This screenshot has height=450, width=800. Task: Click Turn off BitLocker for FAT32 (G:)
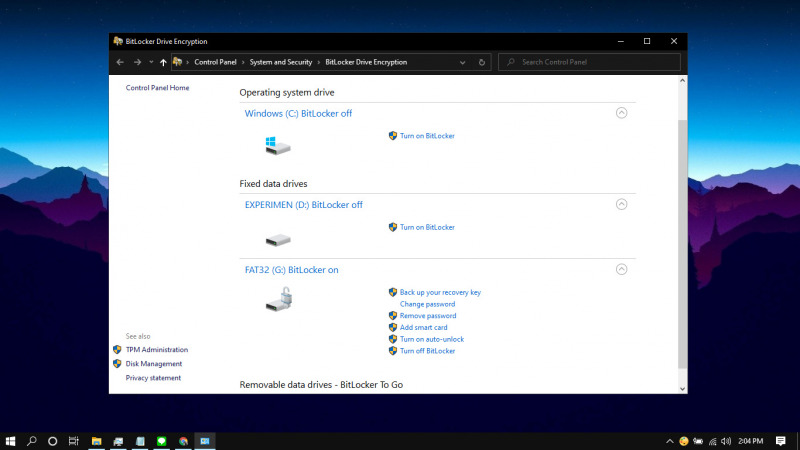click(427, 351)
